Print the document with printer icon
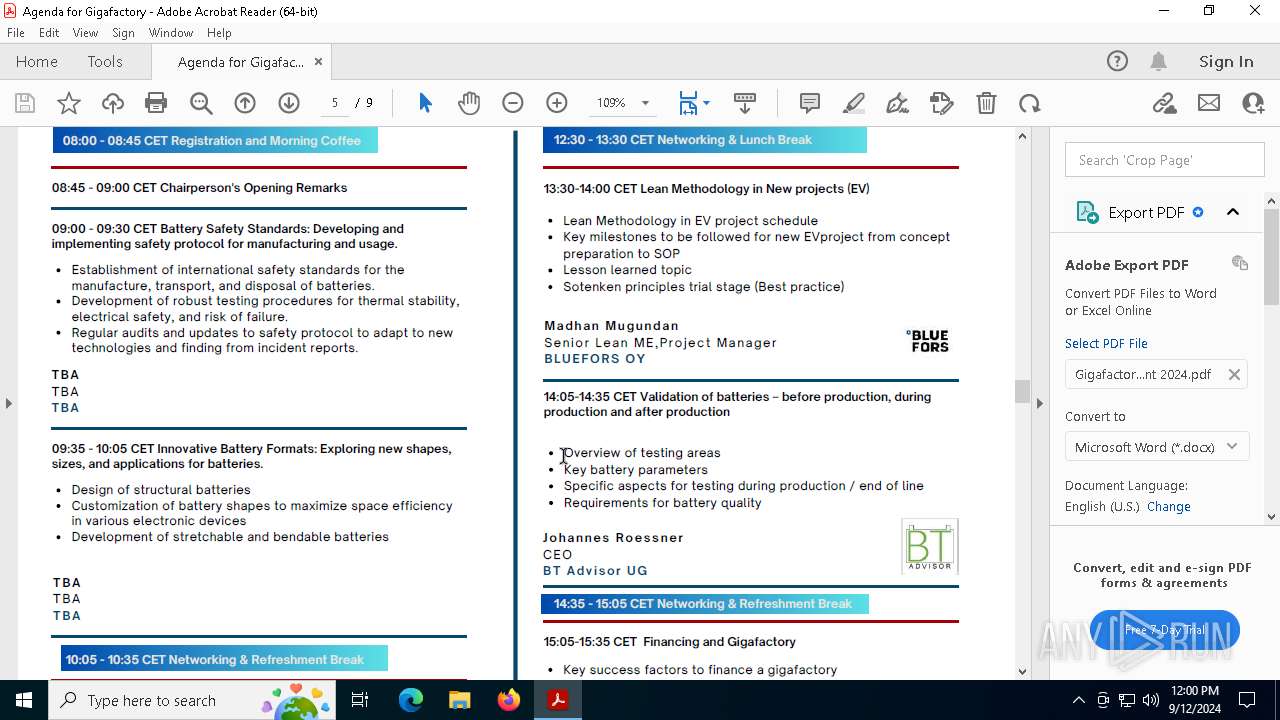This screenshot has width=1280, height=720. tap(156, 103)
